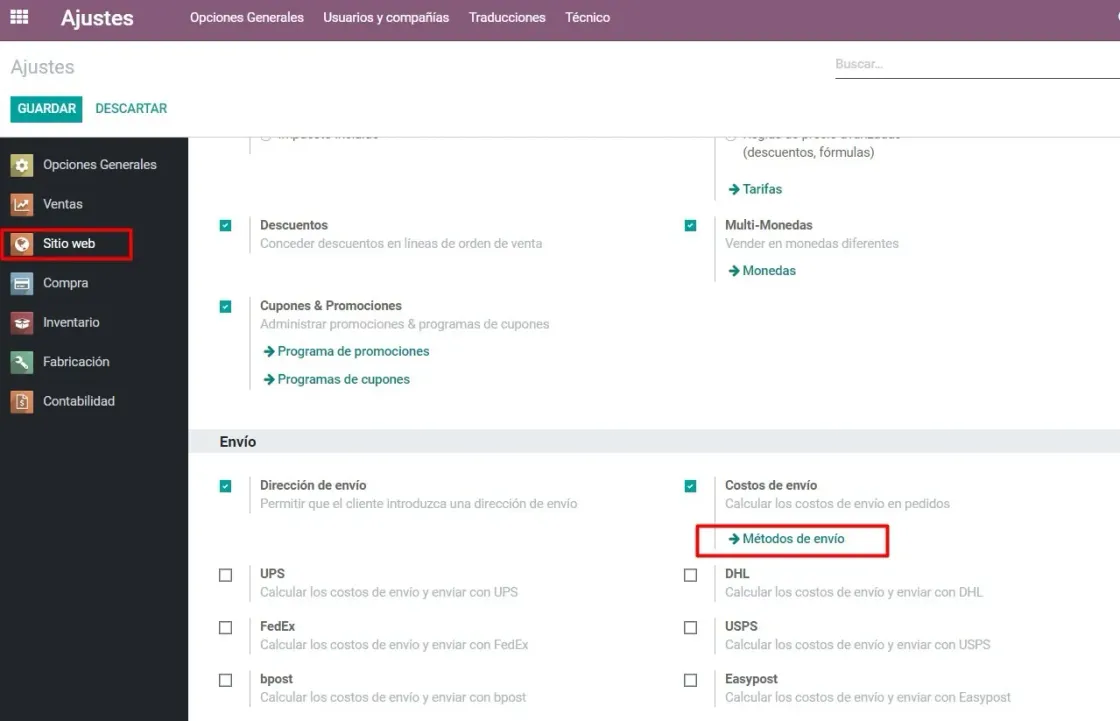
Task: Enable the Easypost shipping checkbox
Action: (690, 680)
